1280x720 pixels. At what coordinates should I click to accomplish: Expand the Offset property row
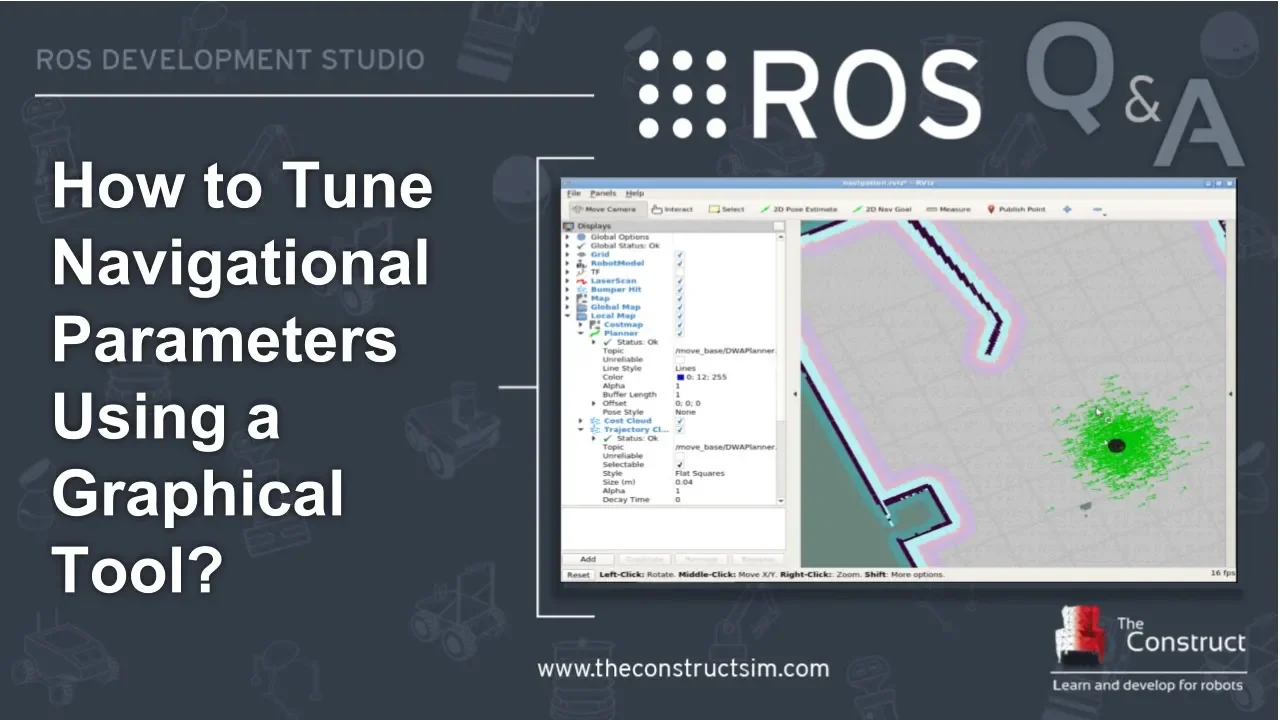593,403
